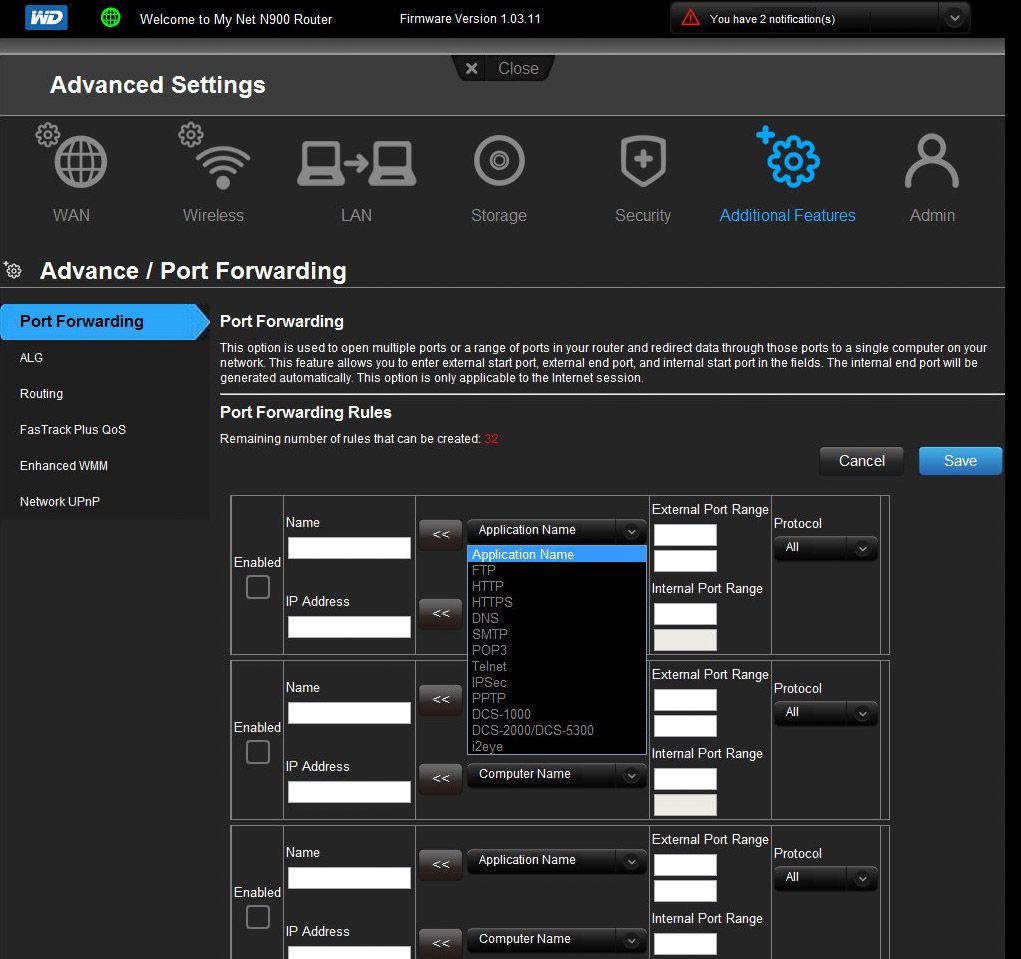Click the red notification warning icon
This screenshot has height=959, width=1021.
pyautogui.click(x=690, y=18)
